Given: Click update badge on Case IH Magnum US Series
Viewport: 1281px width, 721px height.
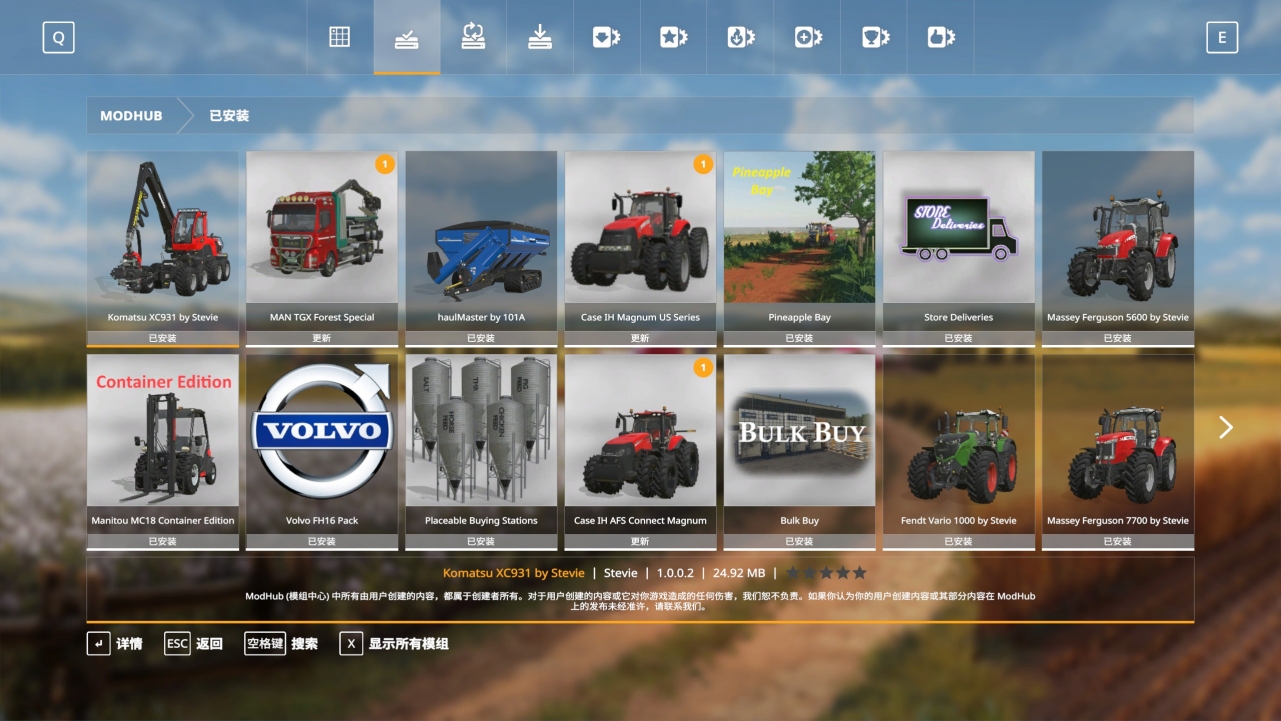Looking at the screenshot, I should click(703, 164).
